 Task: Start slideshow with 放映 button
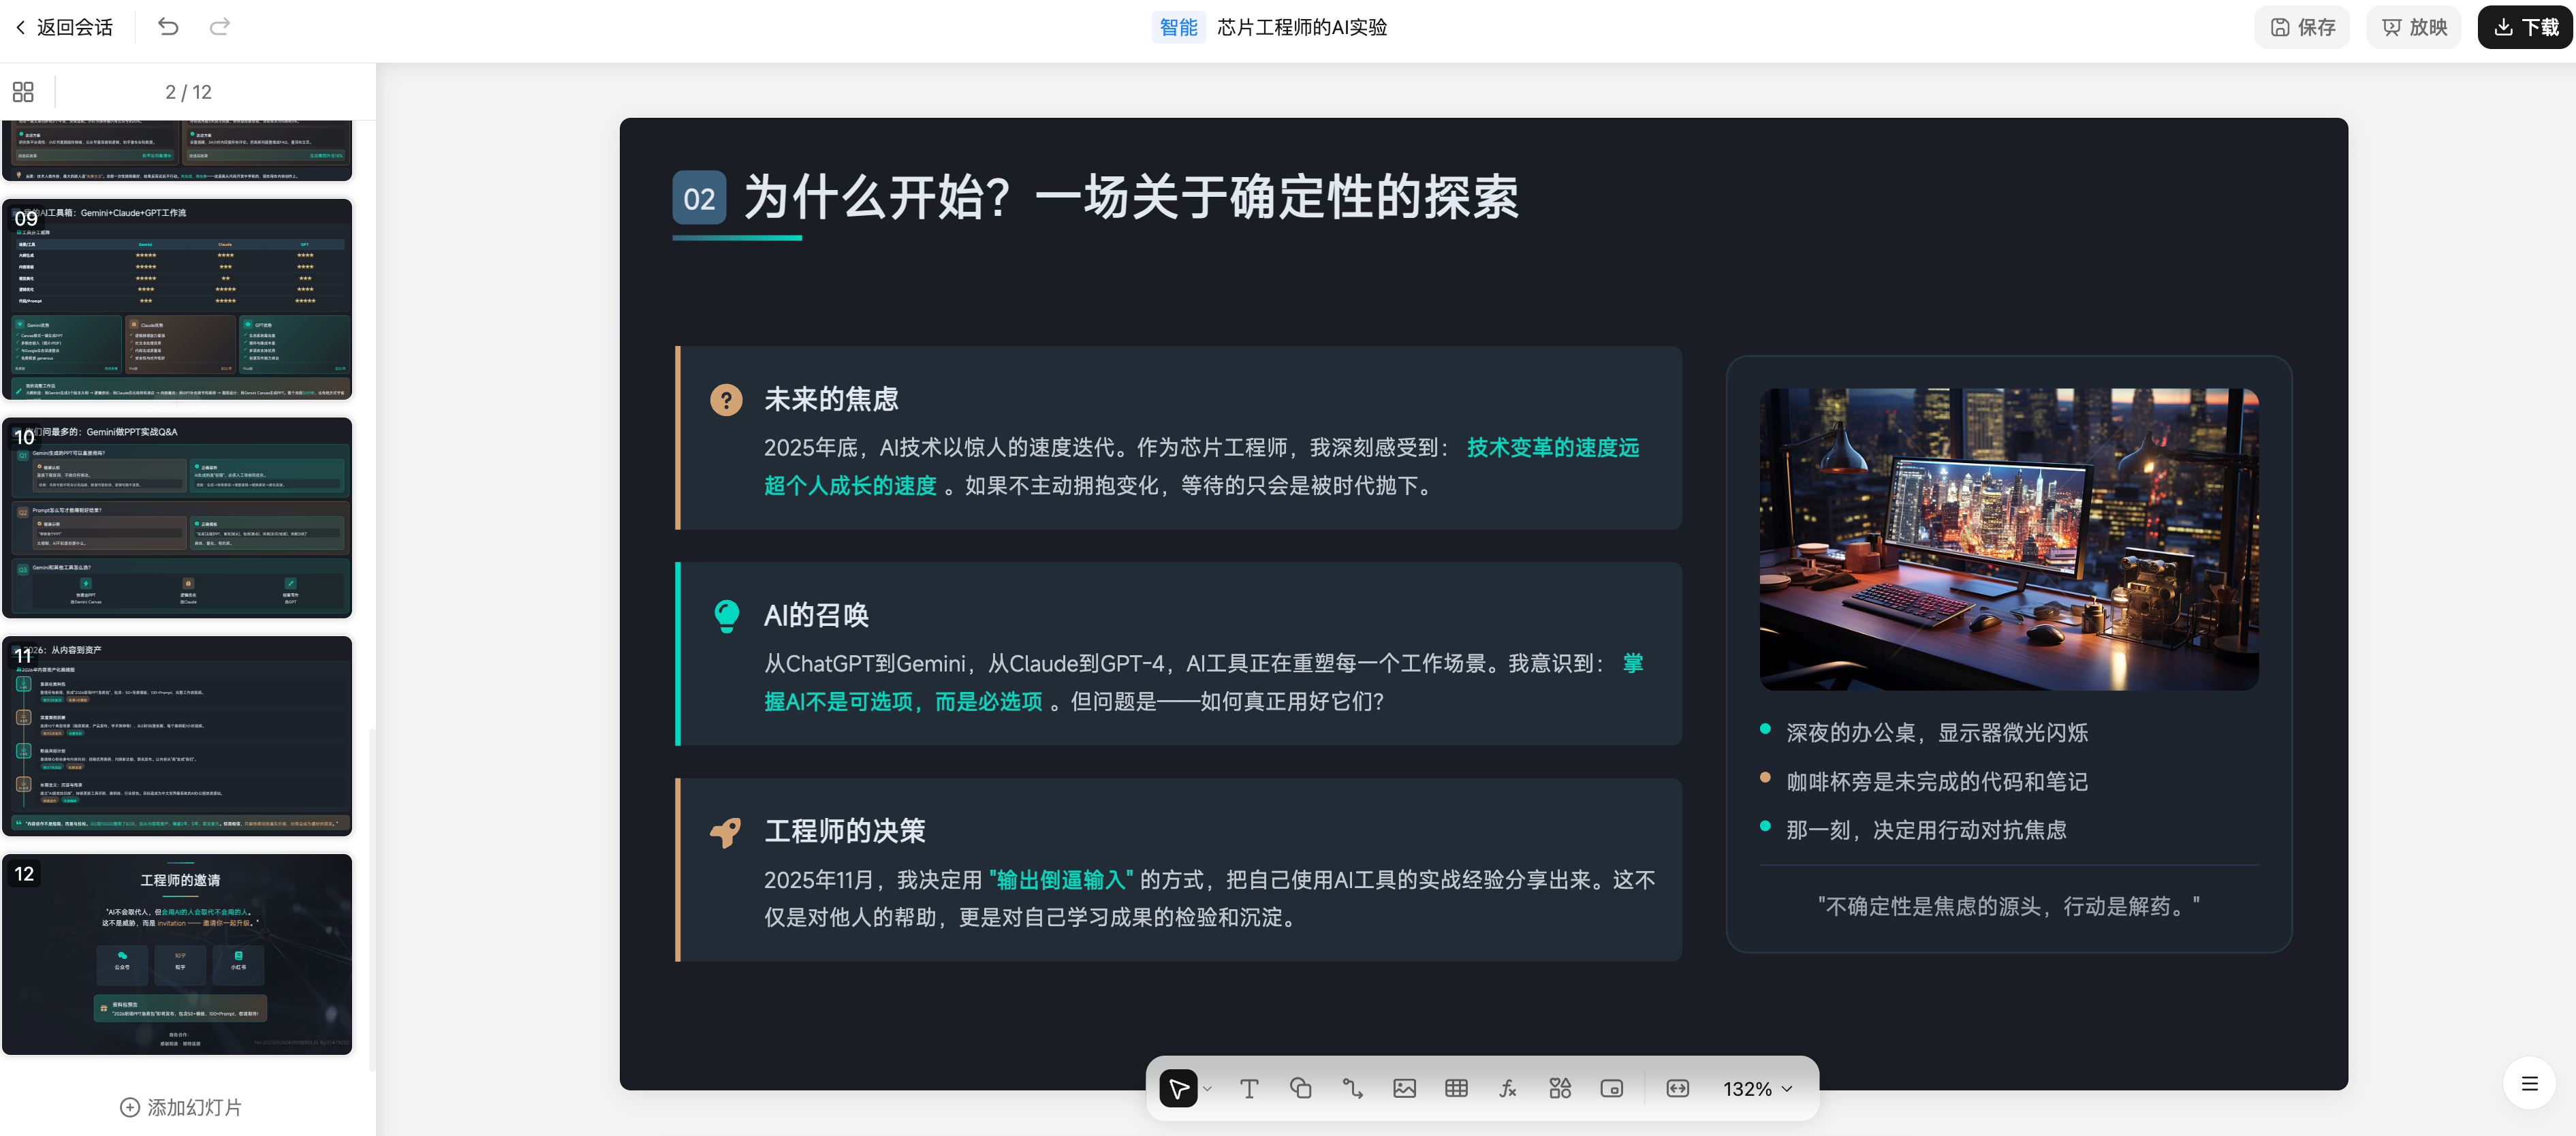coord(2414,27)
